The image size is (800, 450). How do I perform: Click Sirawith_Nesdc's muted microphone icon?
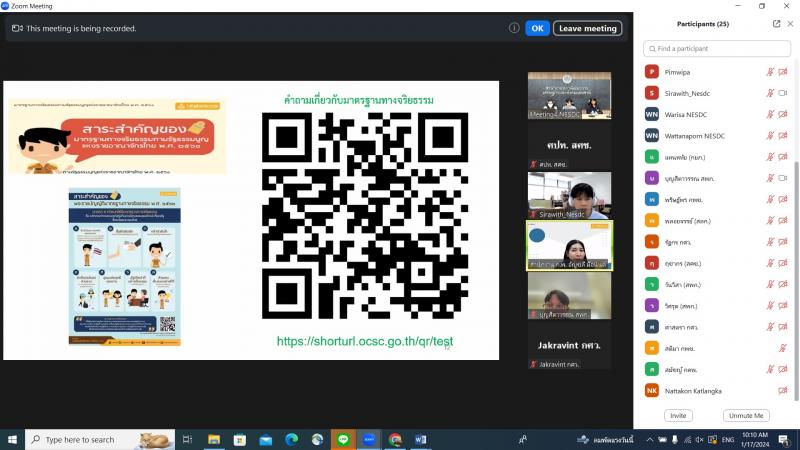click(770, 93)
